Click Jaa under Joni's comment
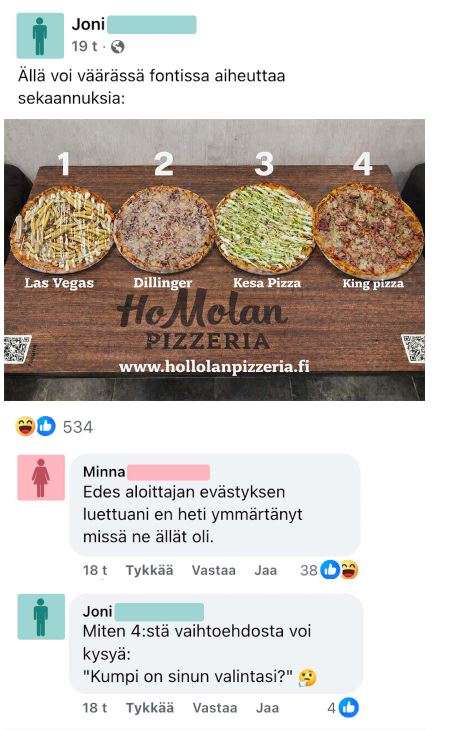 (x=267, y=708)
